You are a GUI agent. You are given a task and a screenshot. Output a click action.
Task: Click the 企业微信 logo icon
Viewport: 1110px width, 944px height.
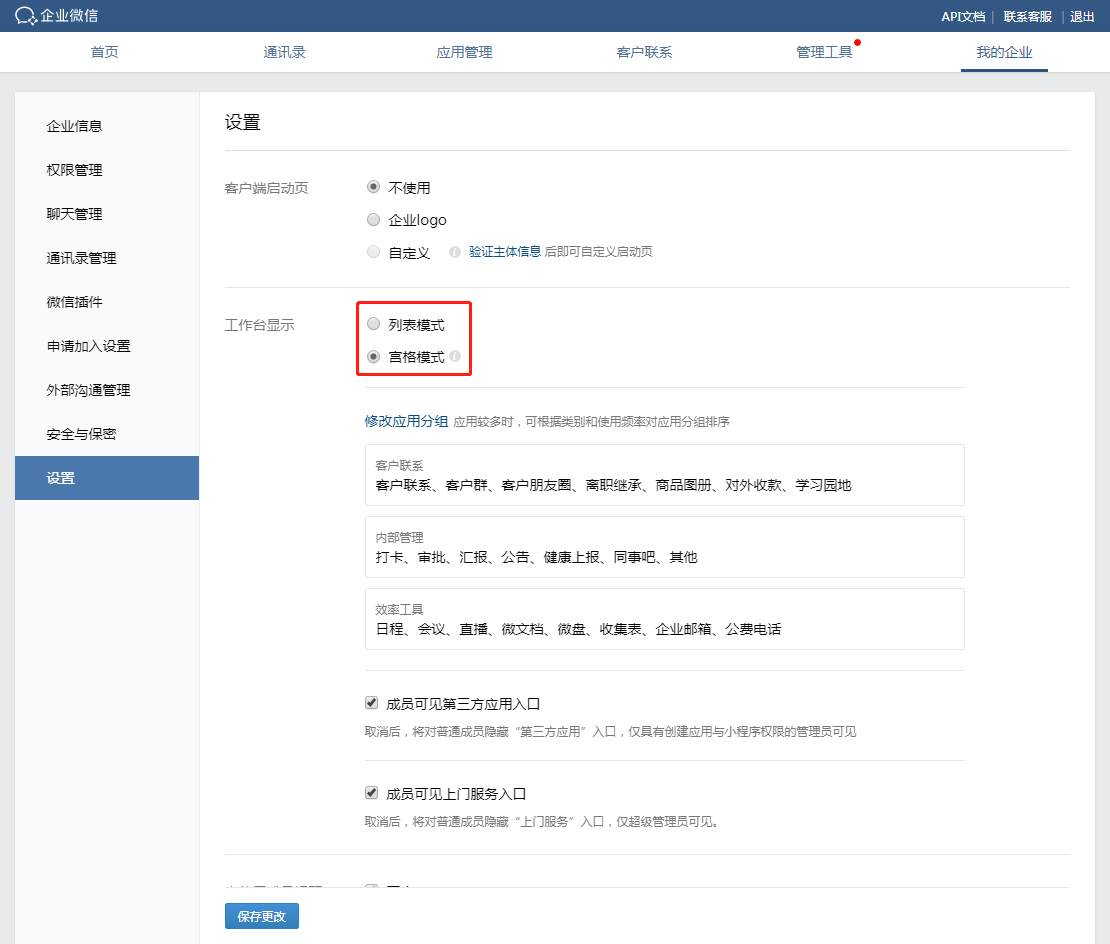[26, 16]
